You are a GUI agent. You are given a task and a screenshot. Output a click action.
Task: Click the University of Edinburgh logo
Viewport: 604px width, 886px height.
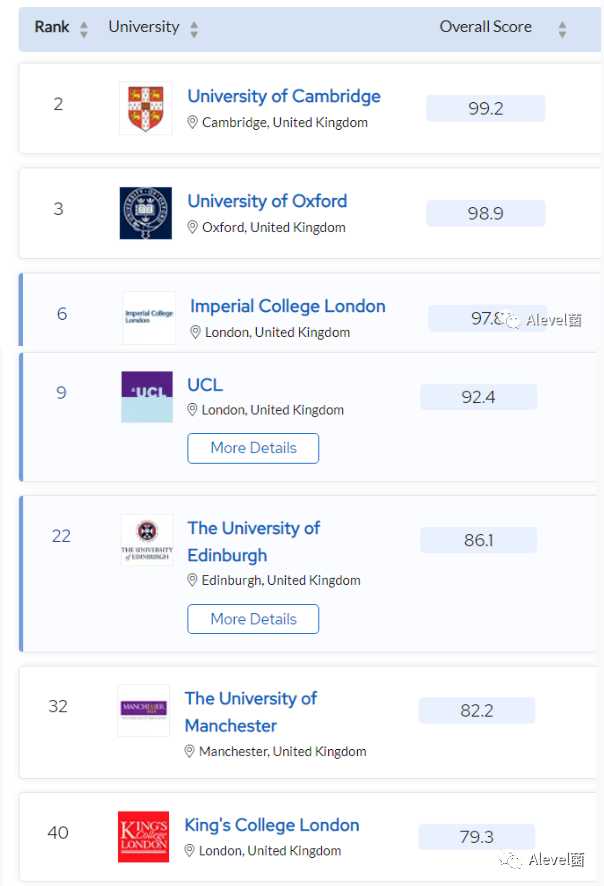[x=147, y=540]
